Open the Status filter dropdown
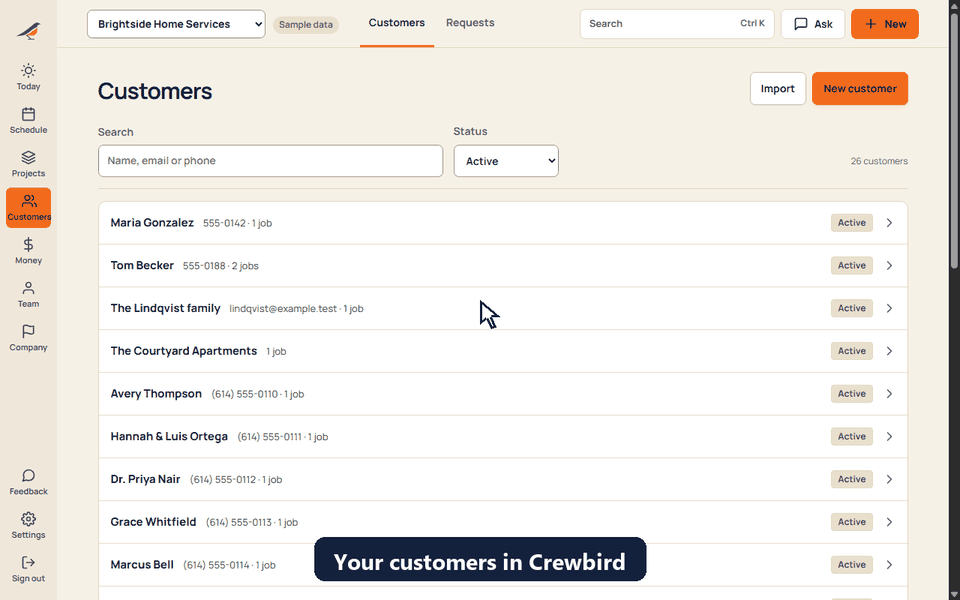The image size is (960, 600). [x=506, y=161]
